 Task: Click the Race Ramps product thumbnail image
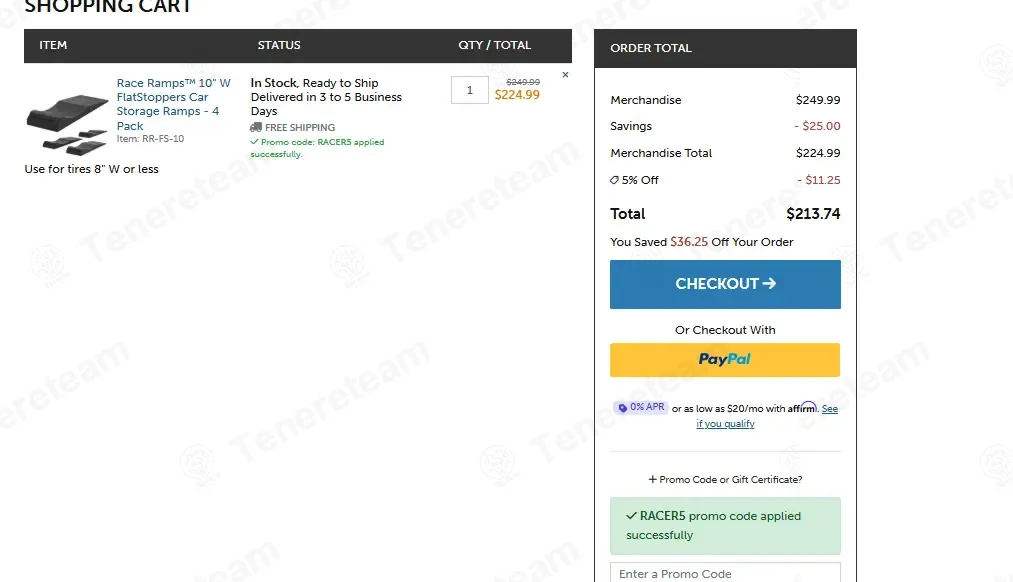click(67, 123)
